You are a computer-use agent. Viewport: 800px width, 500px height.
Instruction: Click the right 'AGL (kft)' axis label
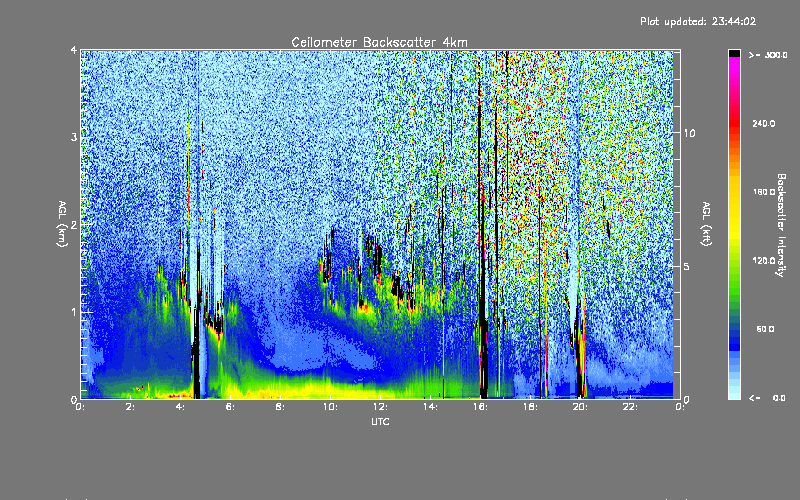tap(706, 224)
